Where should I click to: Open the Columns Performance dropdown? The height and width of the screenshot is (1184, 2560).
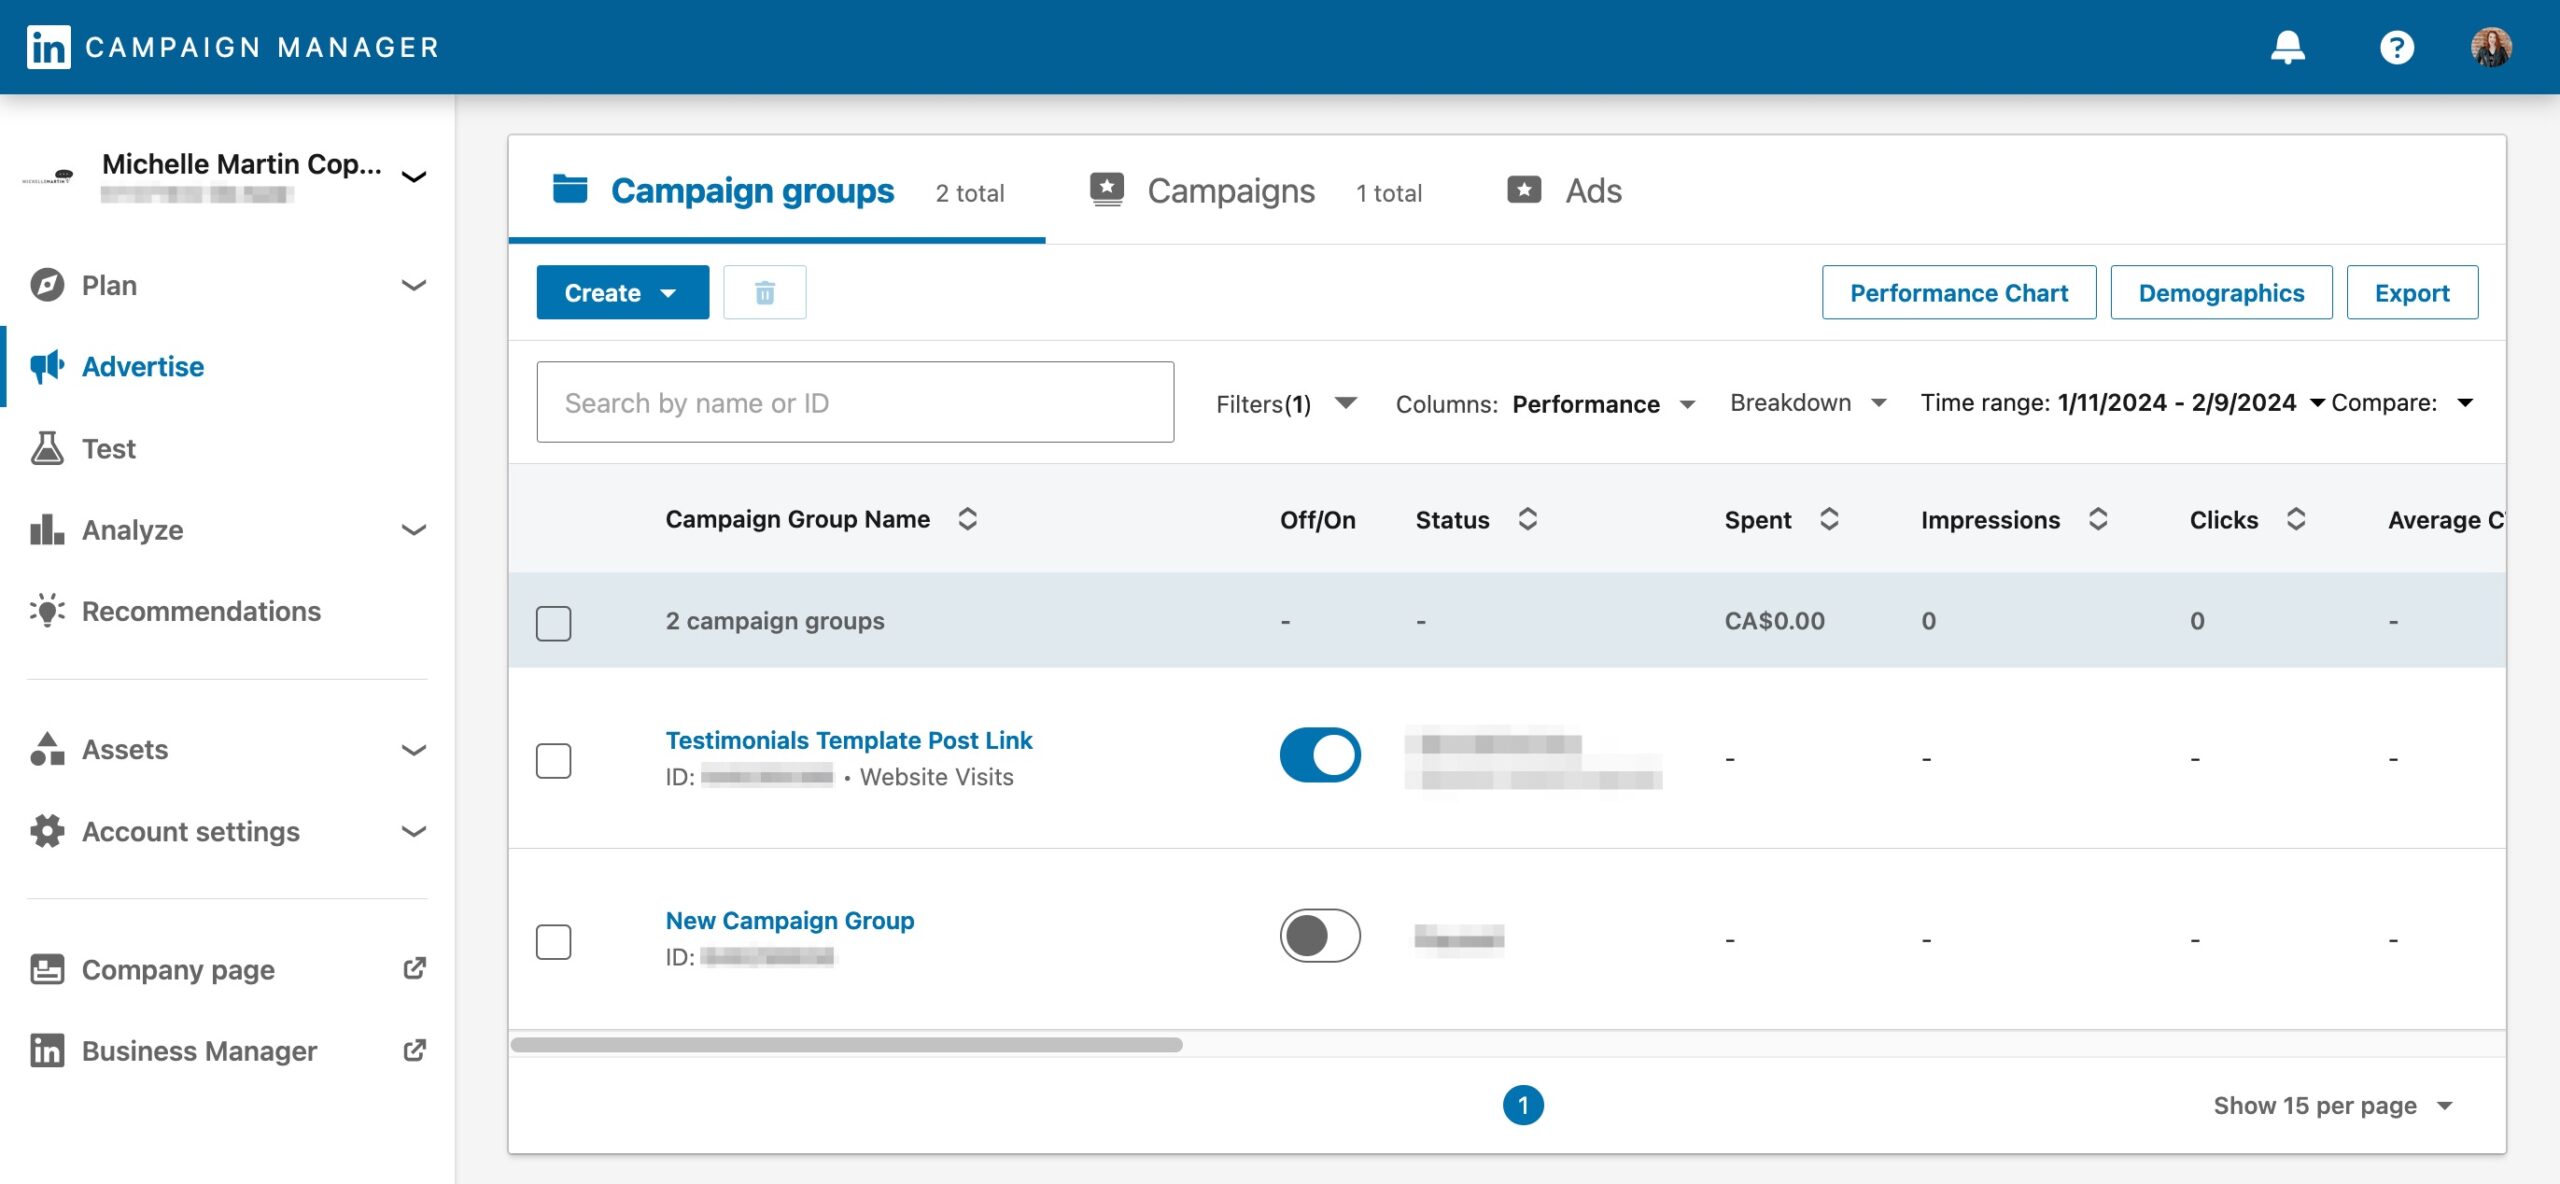point(1546,404)
